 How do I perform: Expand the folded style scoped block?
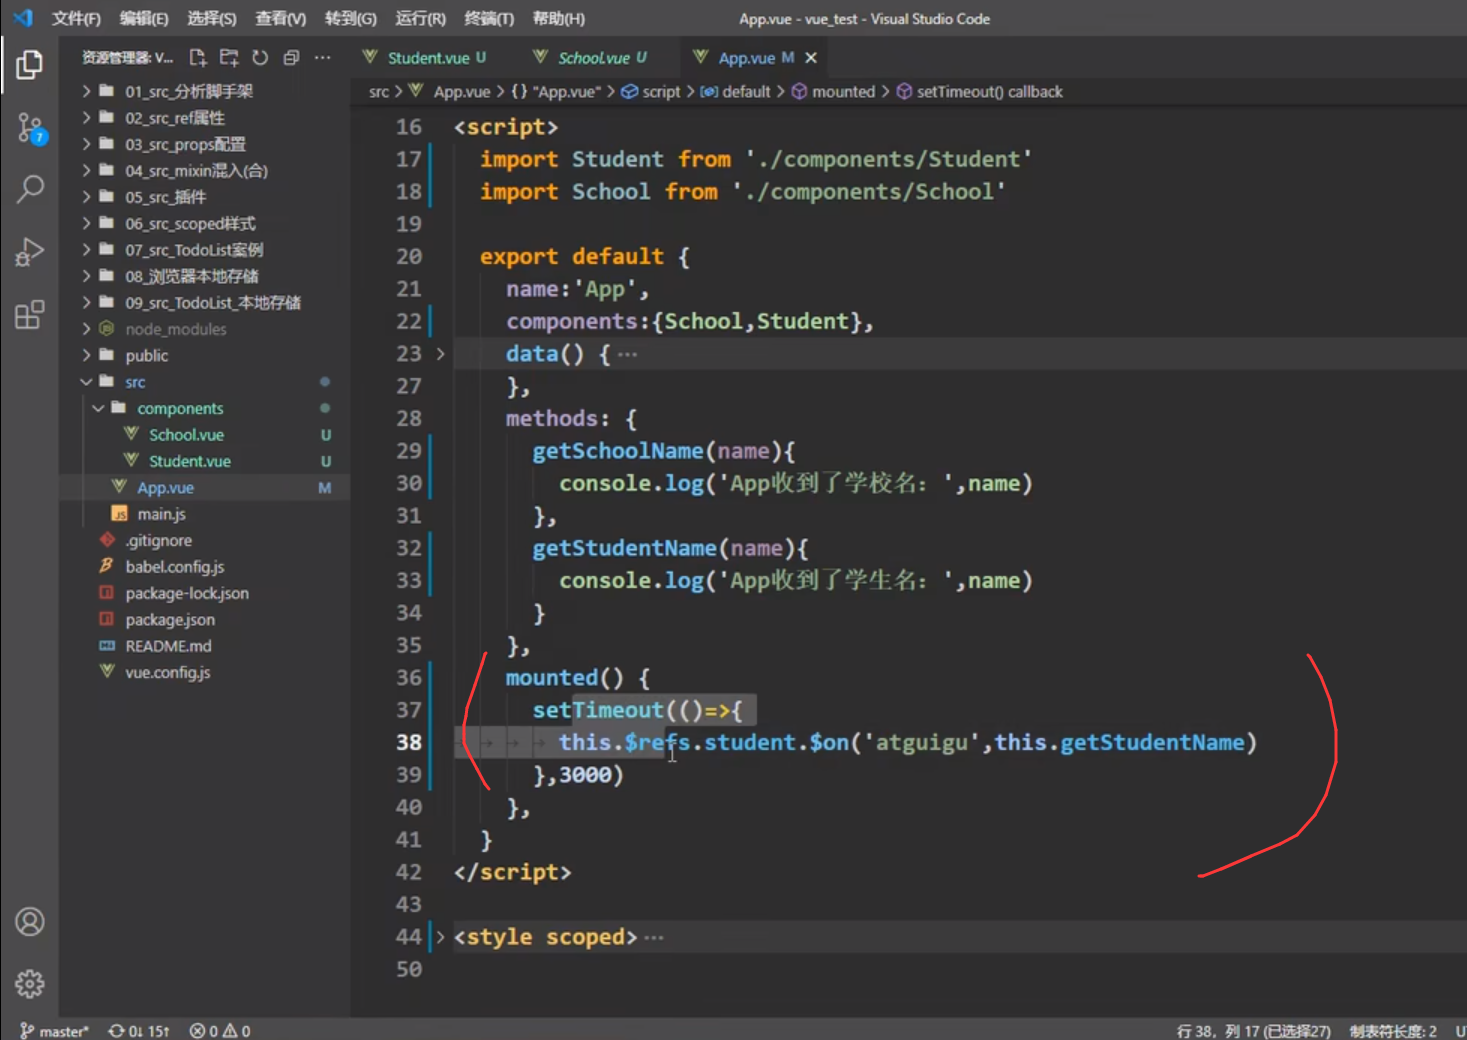click(440, 937)
